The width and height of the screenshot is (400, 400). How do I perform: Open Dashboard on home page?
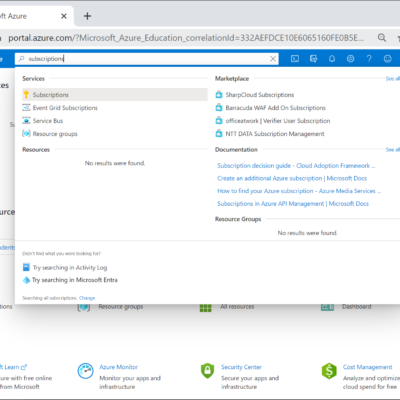pos(356,307)
